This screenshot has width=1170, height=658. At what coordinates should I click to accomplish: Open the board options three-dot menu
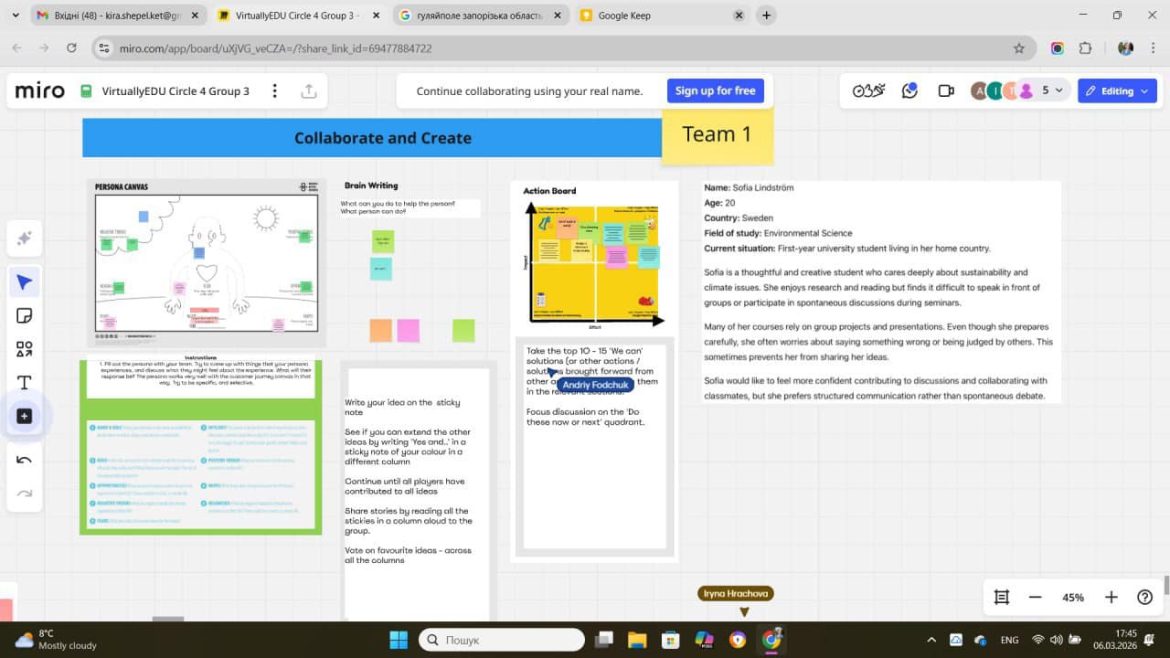pos(275,91)
